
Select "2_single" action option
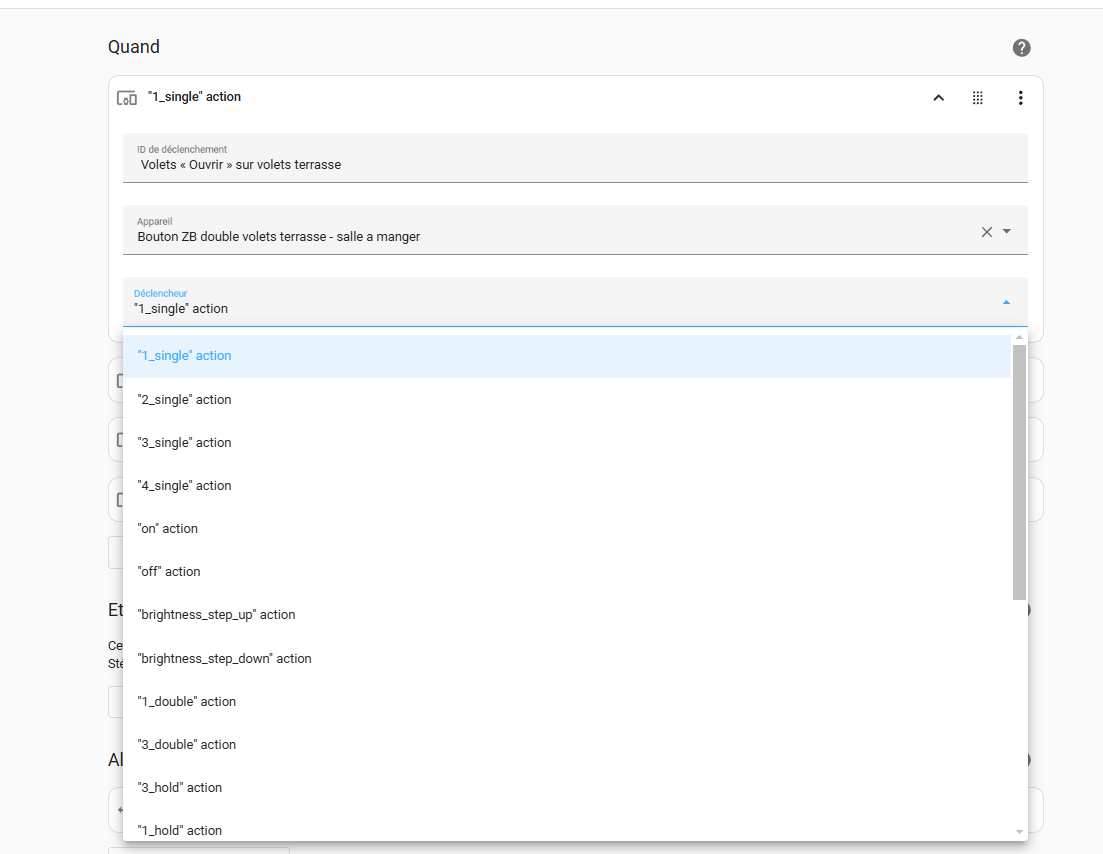click(x=184, y=400)
